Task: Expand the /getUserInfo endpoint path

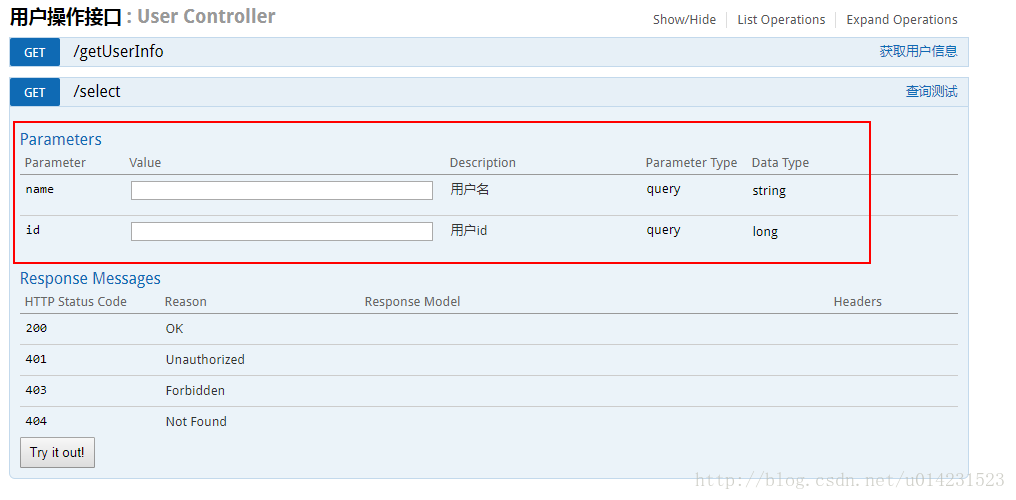Action: (118, 52)
